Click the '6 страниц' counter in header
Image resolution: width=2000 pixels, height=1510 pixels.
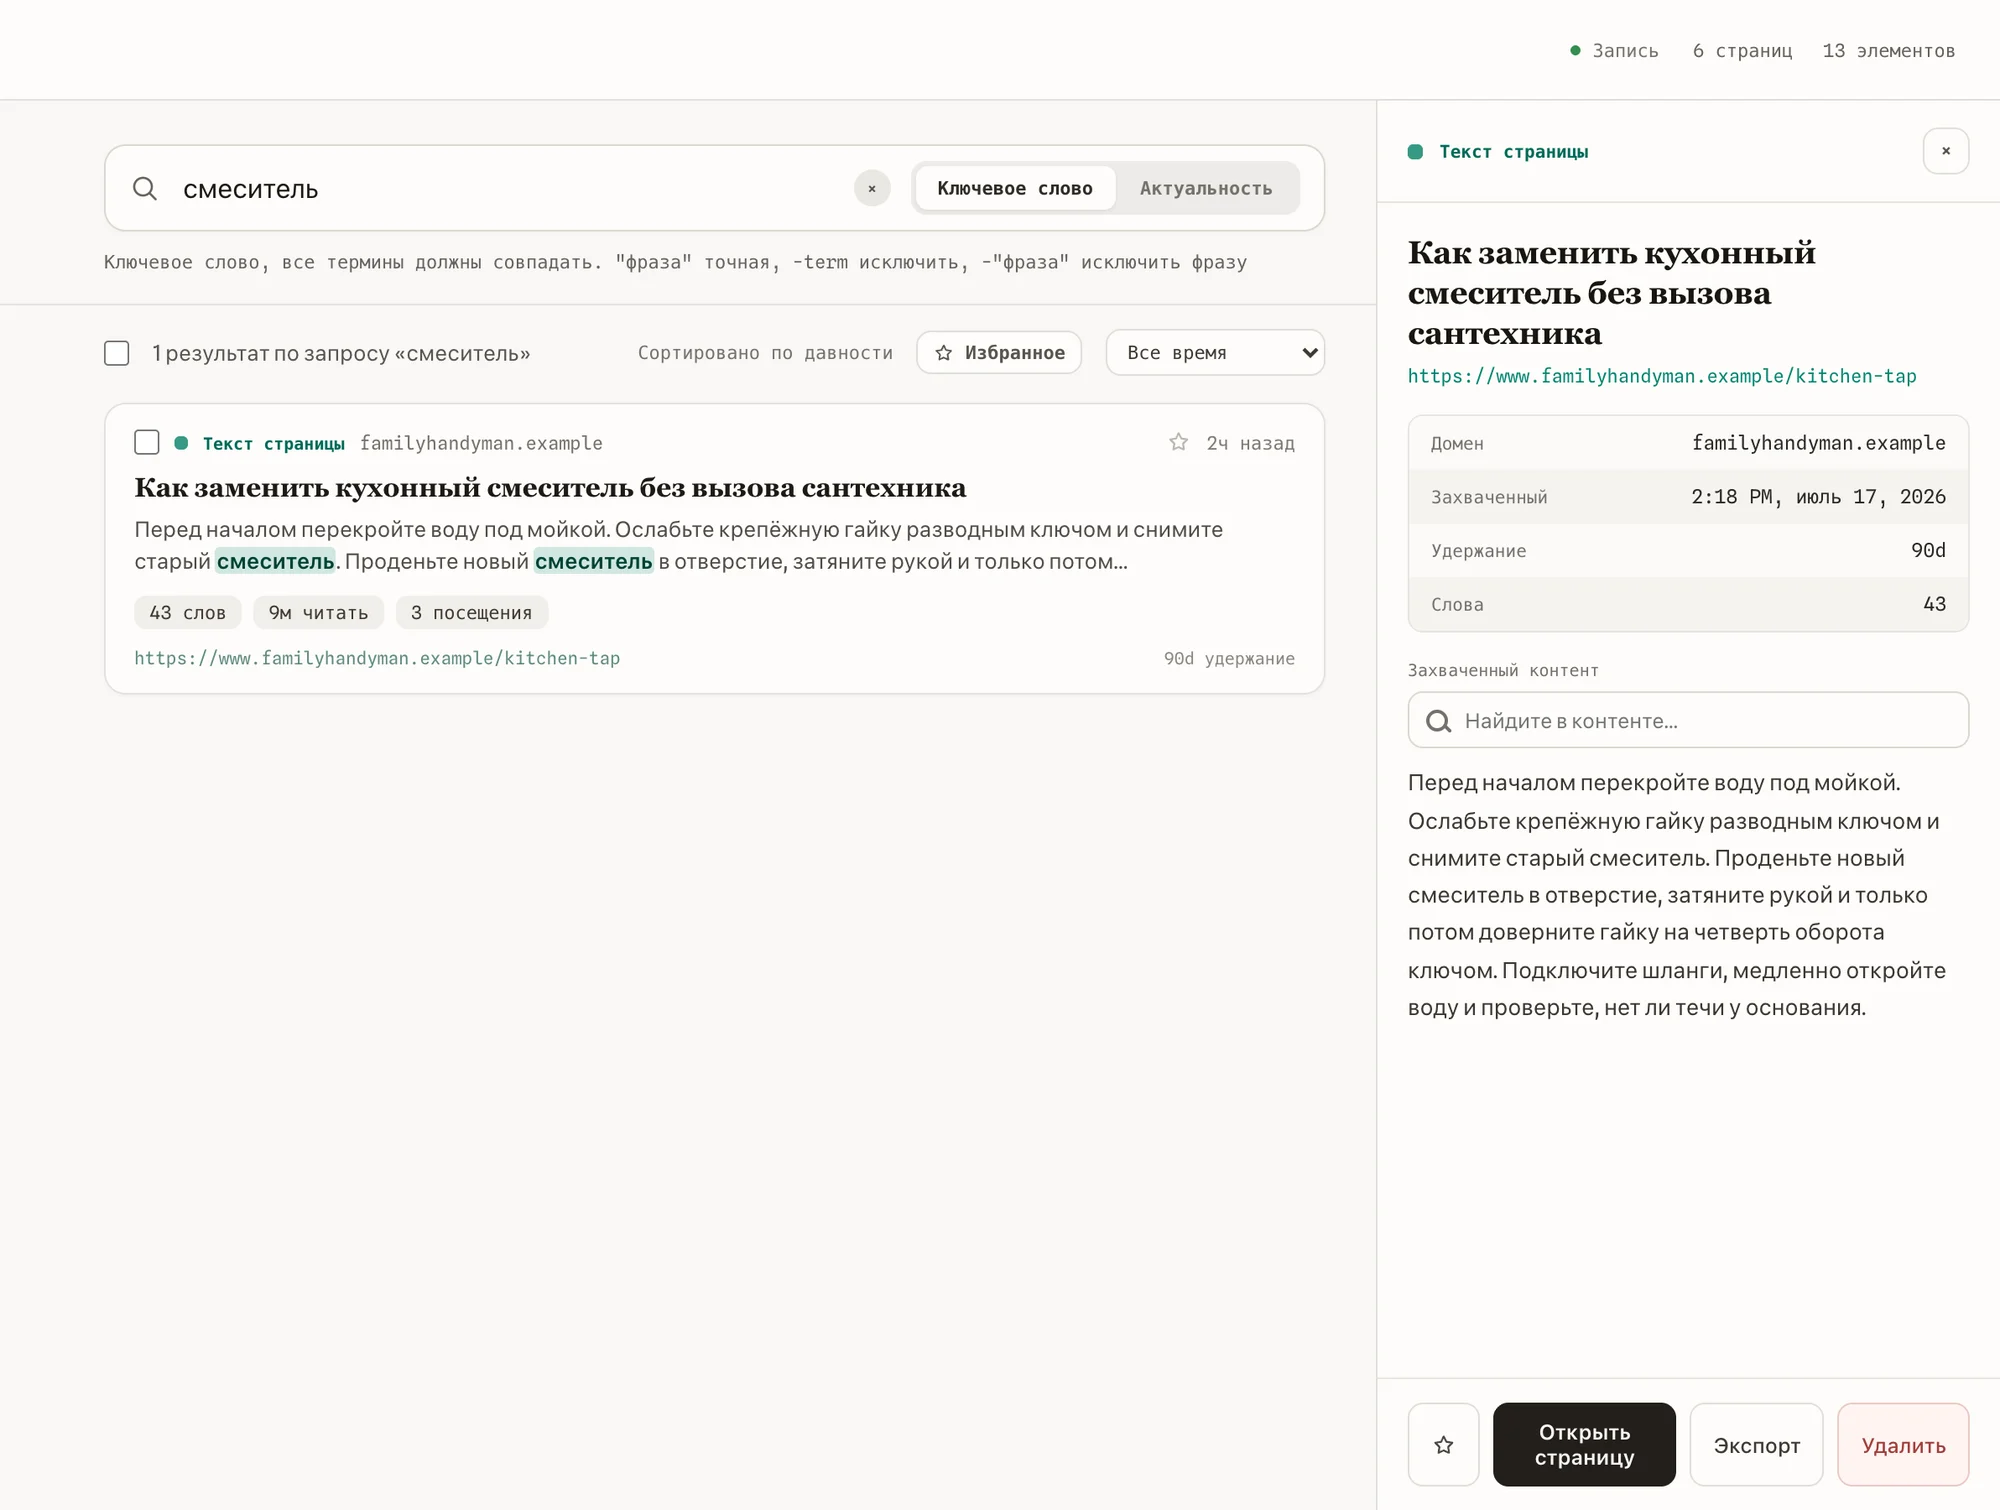pos(1742,50)
